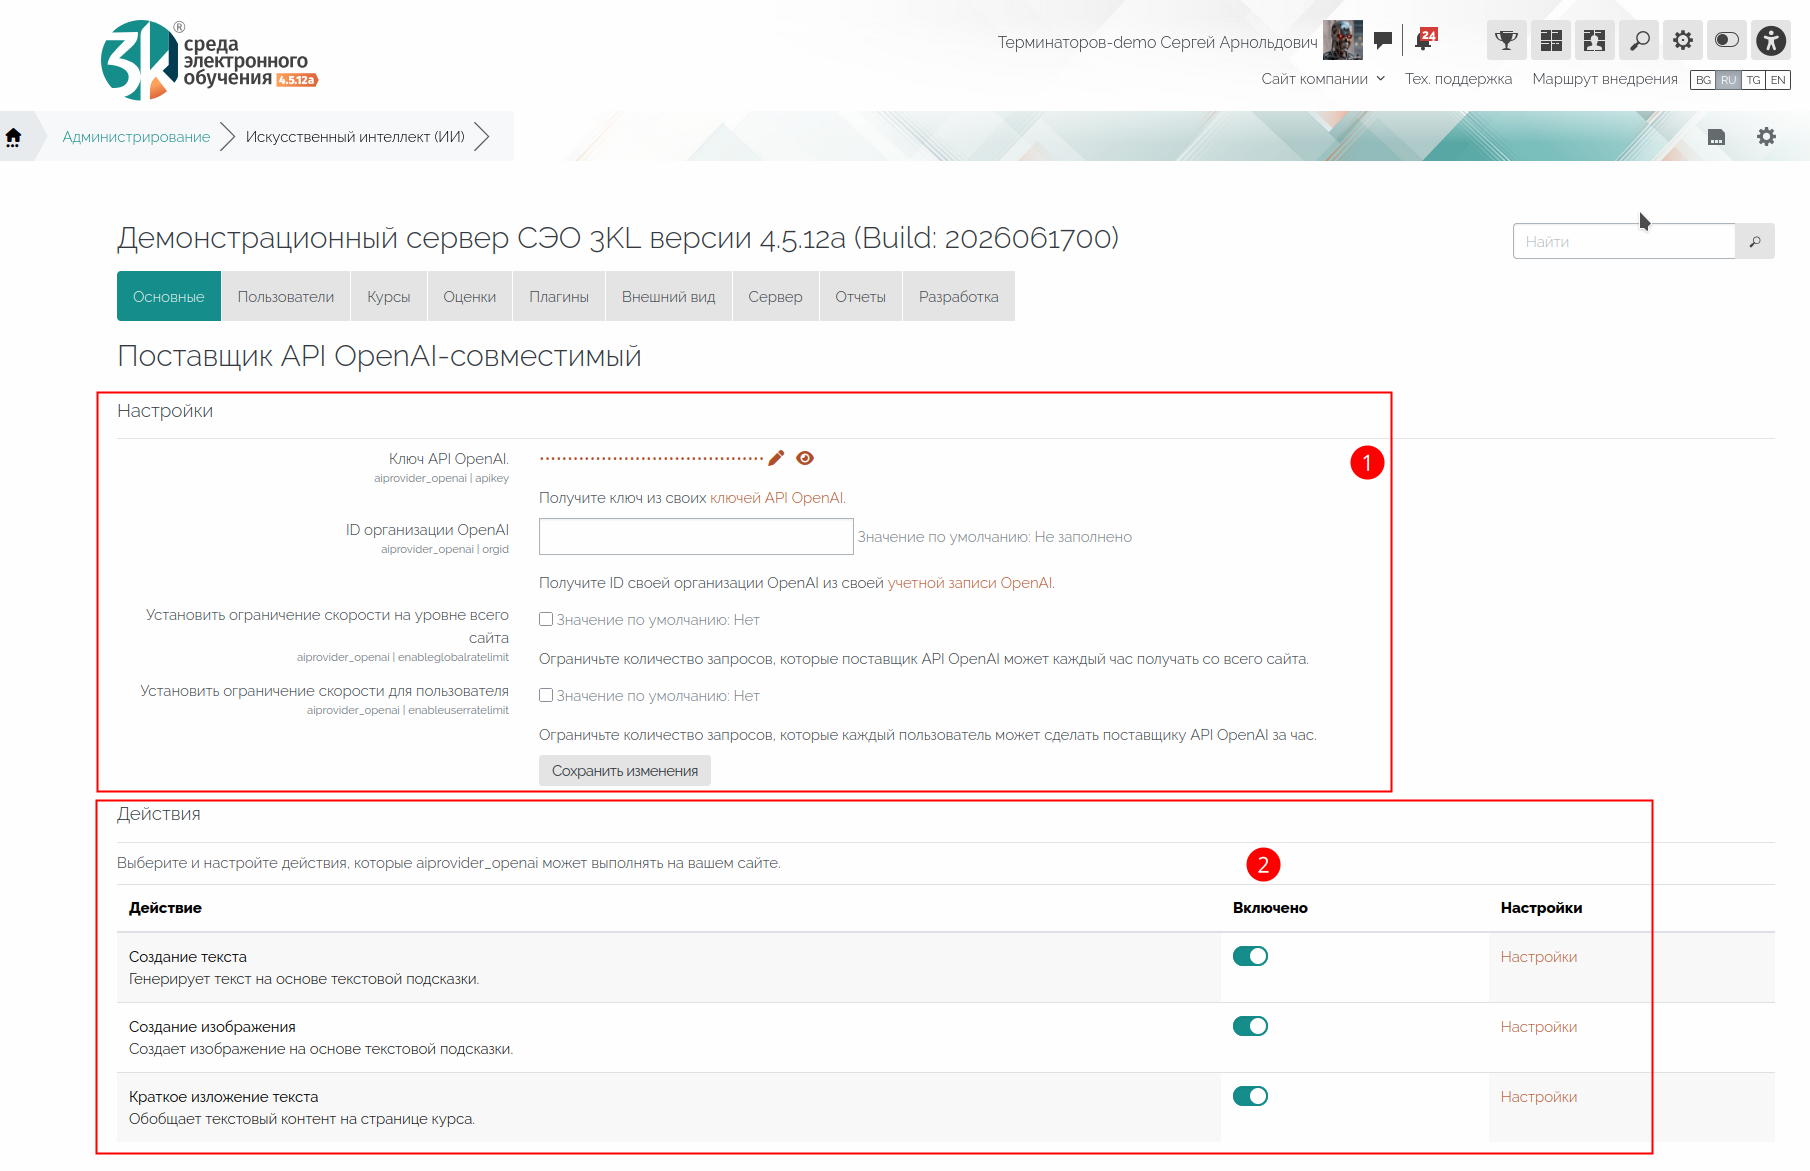Screen dimensions: 1810x1171
Task: Open the Тех. поддержка link
Action: 1458,79
